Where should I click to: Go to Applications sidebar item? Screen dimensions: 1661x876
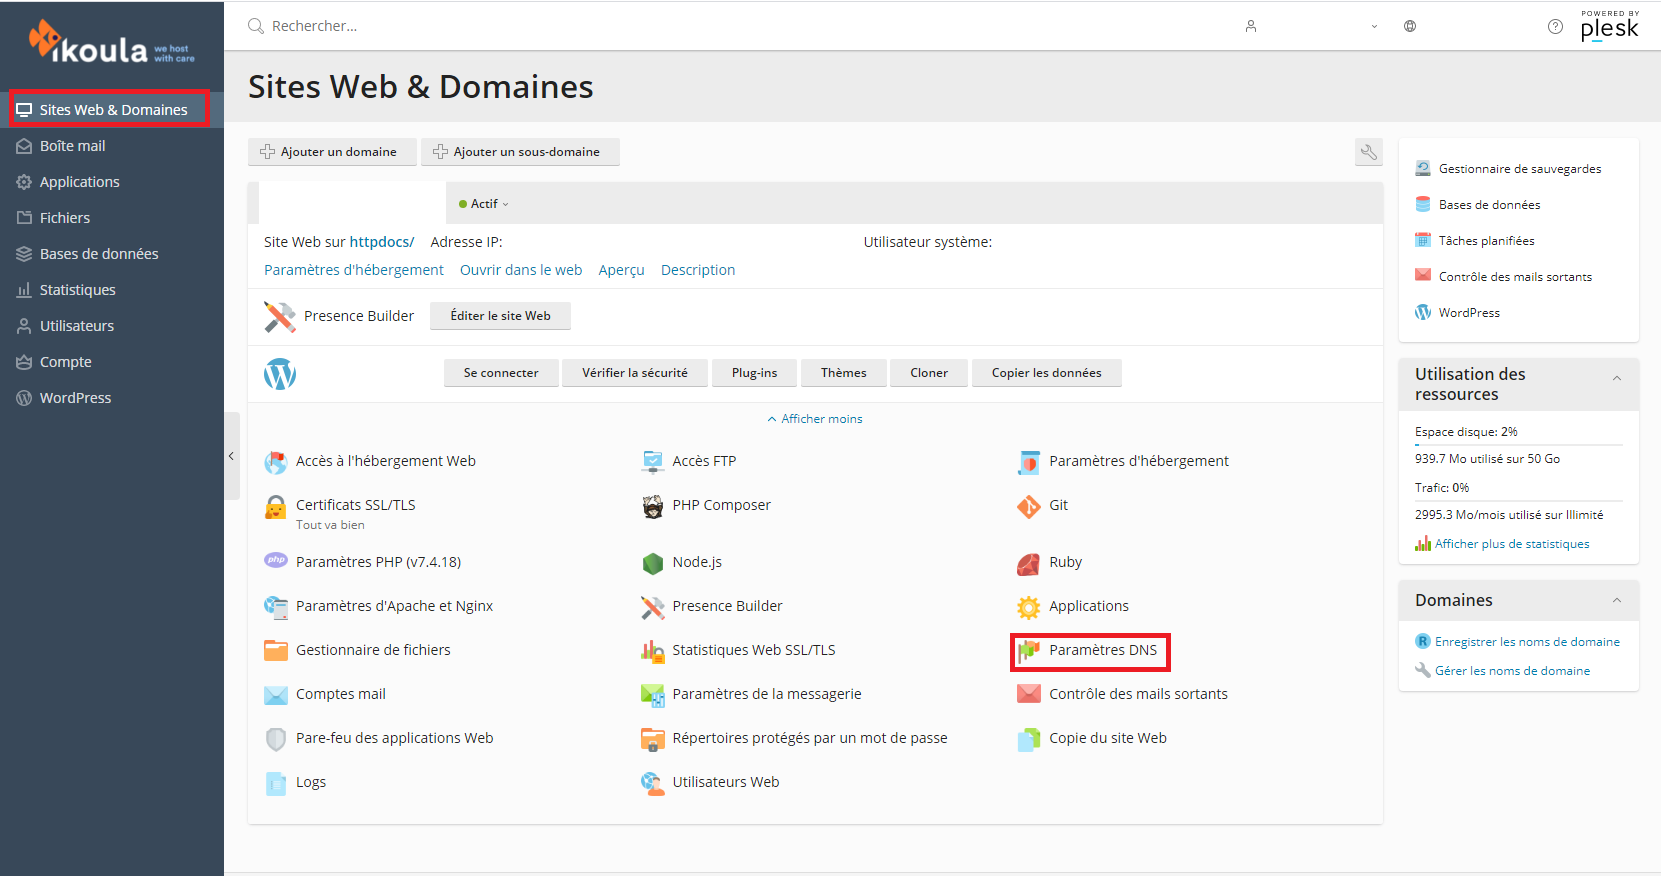coord(112,182)
